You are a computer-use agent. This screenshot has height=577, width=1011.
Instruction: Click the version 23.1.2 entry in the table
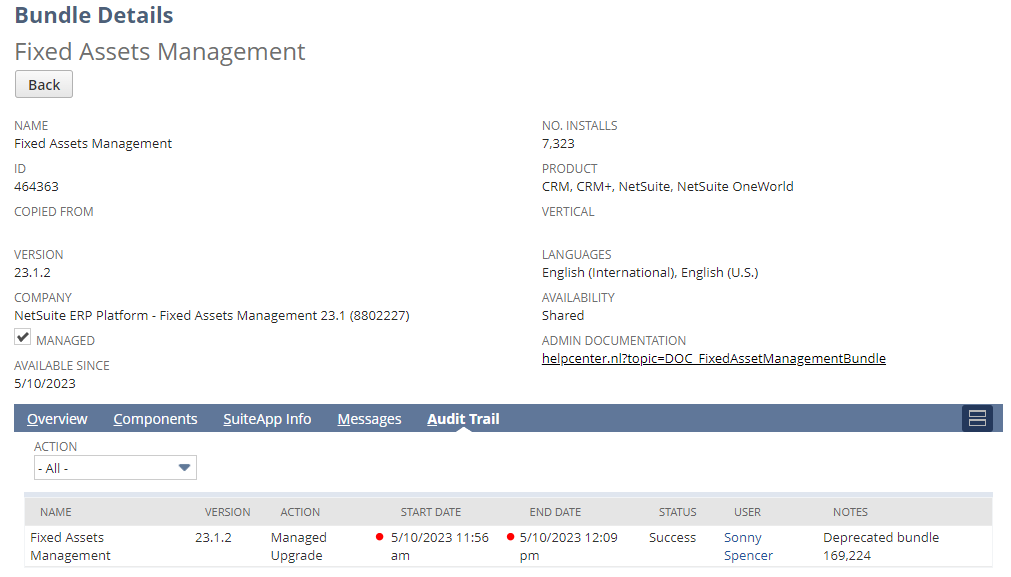(x=229, y=537)
